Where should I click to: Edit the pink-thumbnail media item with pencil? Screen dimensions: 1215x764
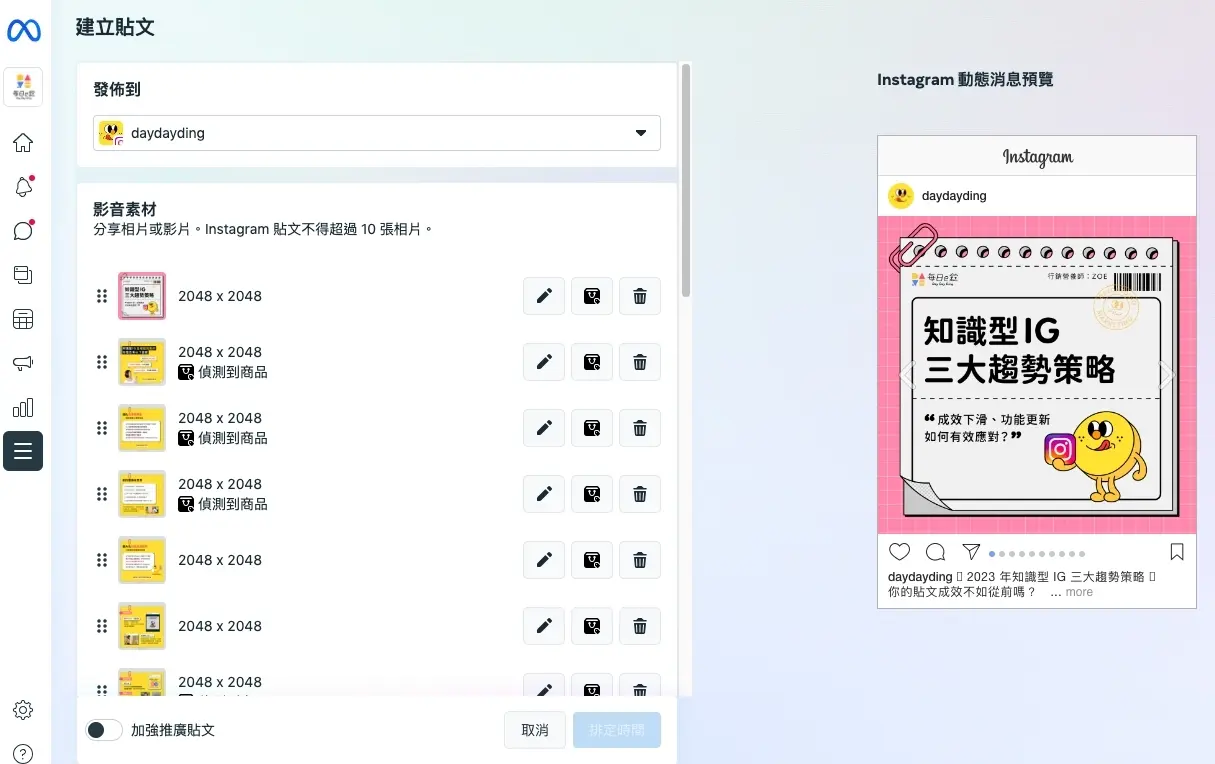click(x=544, y=296)
